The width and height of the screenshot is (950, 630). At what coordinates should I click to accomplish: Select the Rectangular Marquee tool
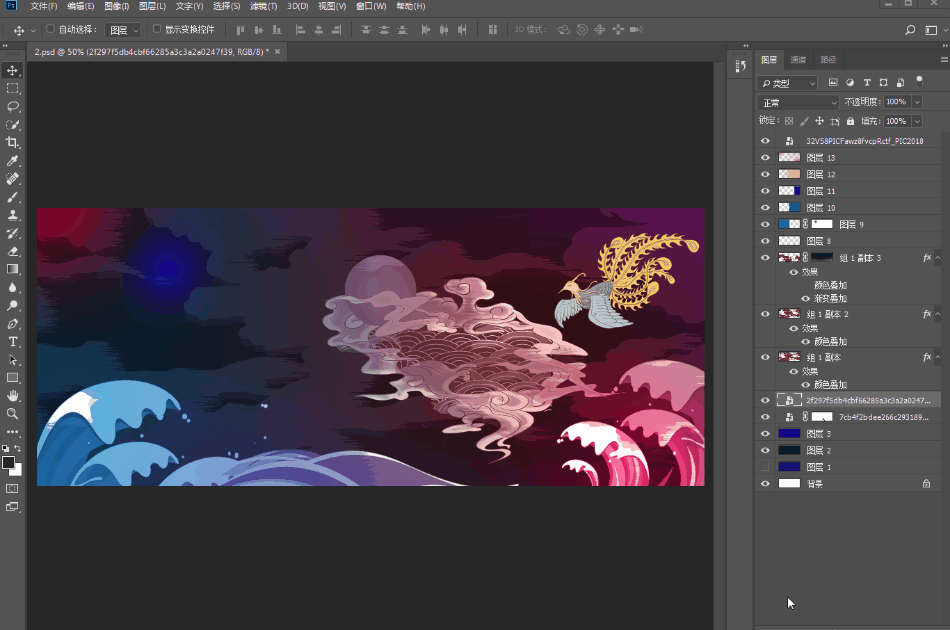pos(12,88)
